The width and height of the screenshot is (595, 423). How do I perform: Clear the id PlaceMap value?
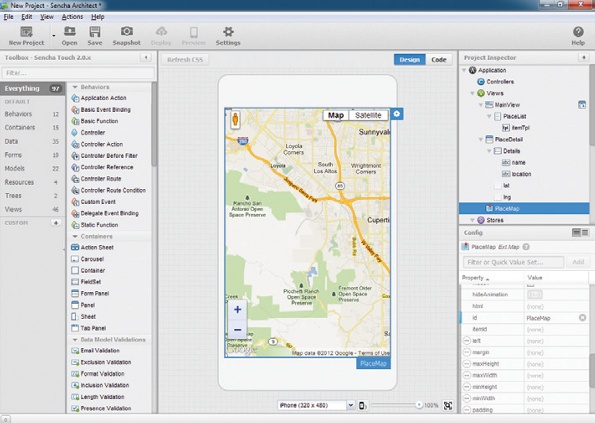click(x=582, y=318)
